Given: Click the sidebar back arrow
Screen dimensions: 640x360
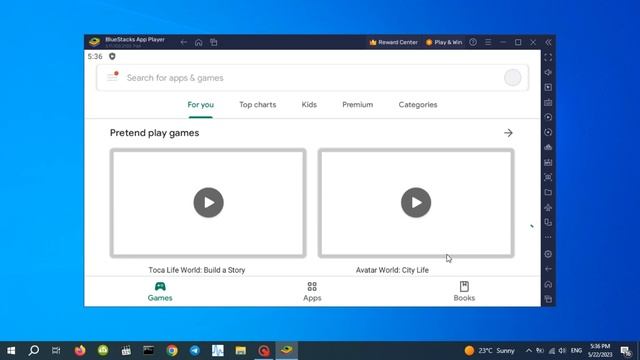Looking at the screenshot, I should pyautogui.click(x=548, y=269).
